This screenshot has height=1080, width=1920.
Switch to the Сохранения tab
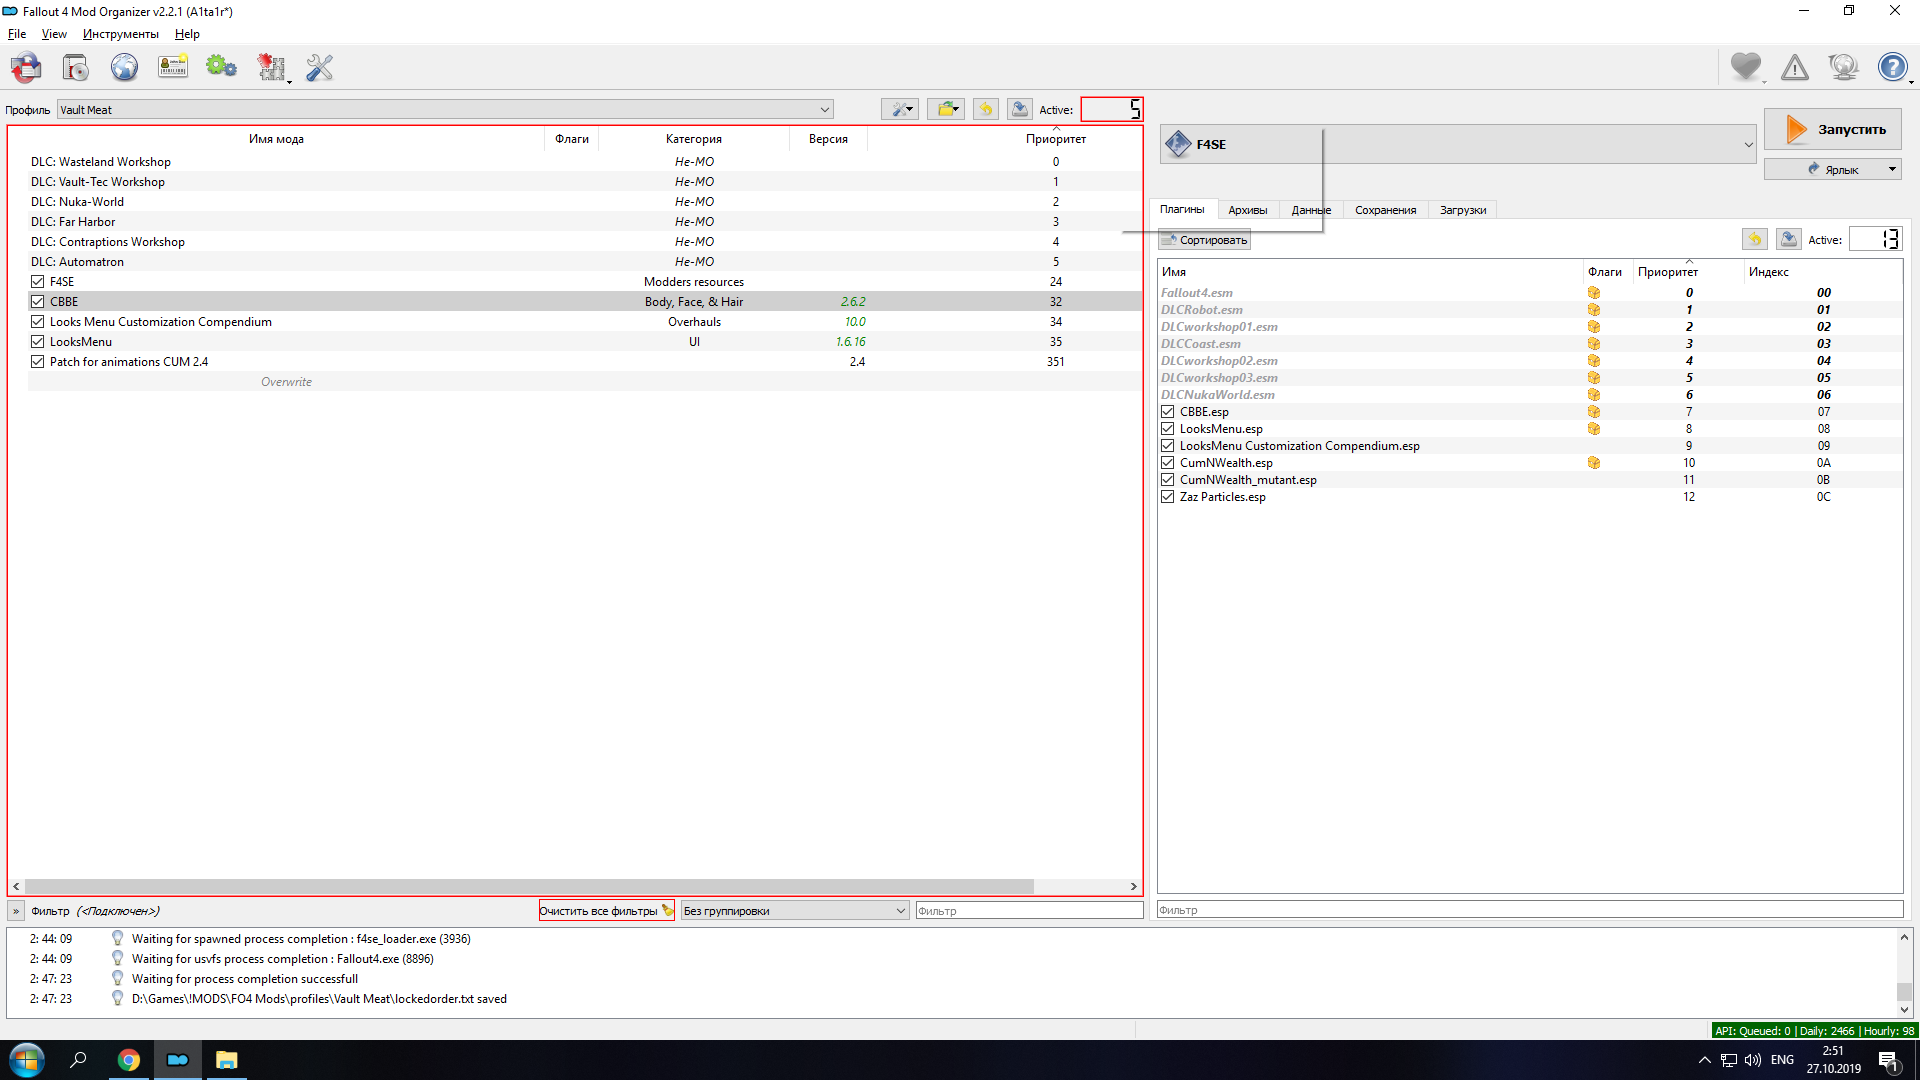(1386, 210)
